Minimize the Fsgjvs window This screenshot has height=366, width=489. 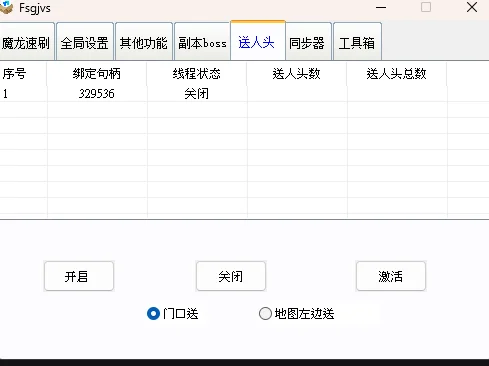pyautogui.click(x=381, y=7)
